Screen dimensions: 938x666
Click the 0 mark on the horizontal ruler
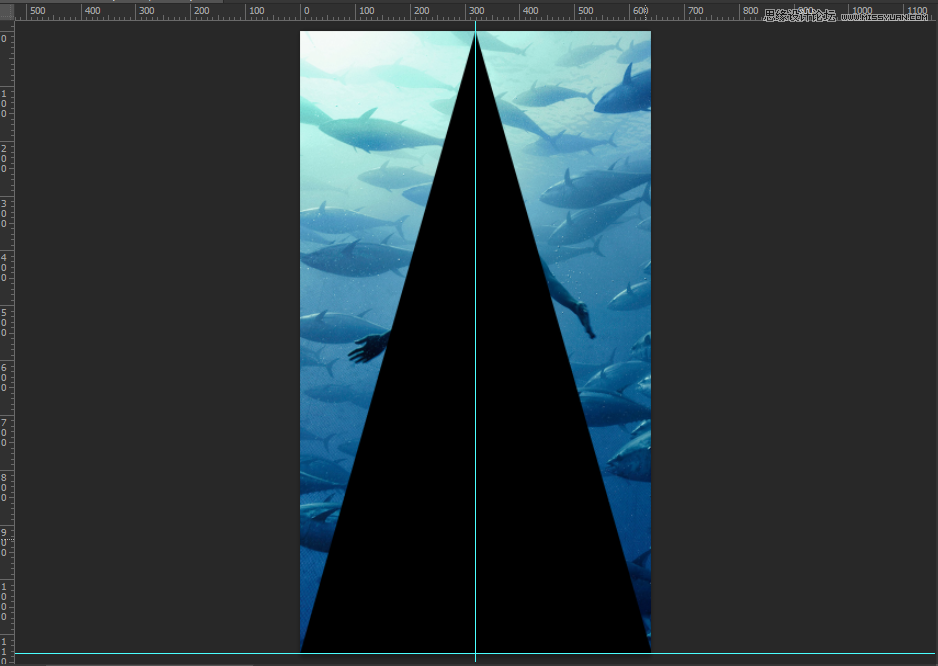305,11
